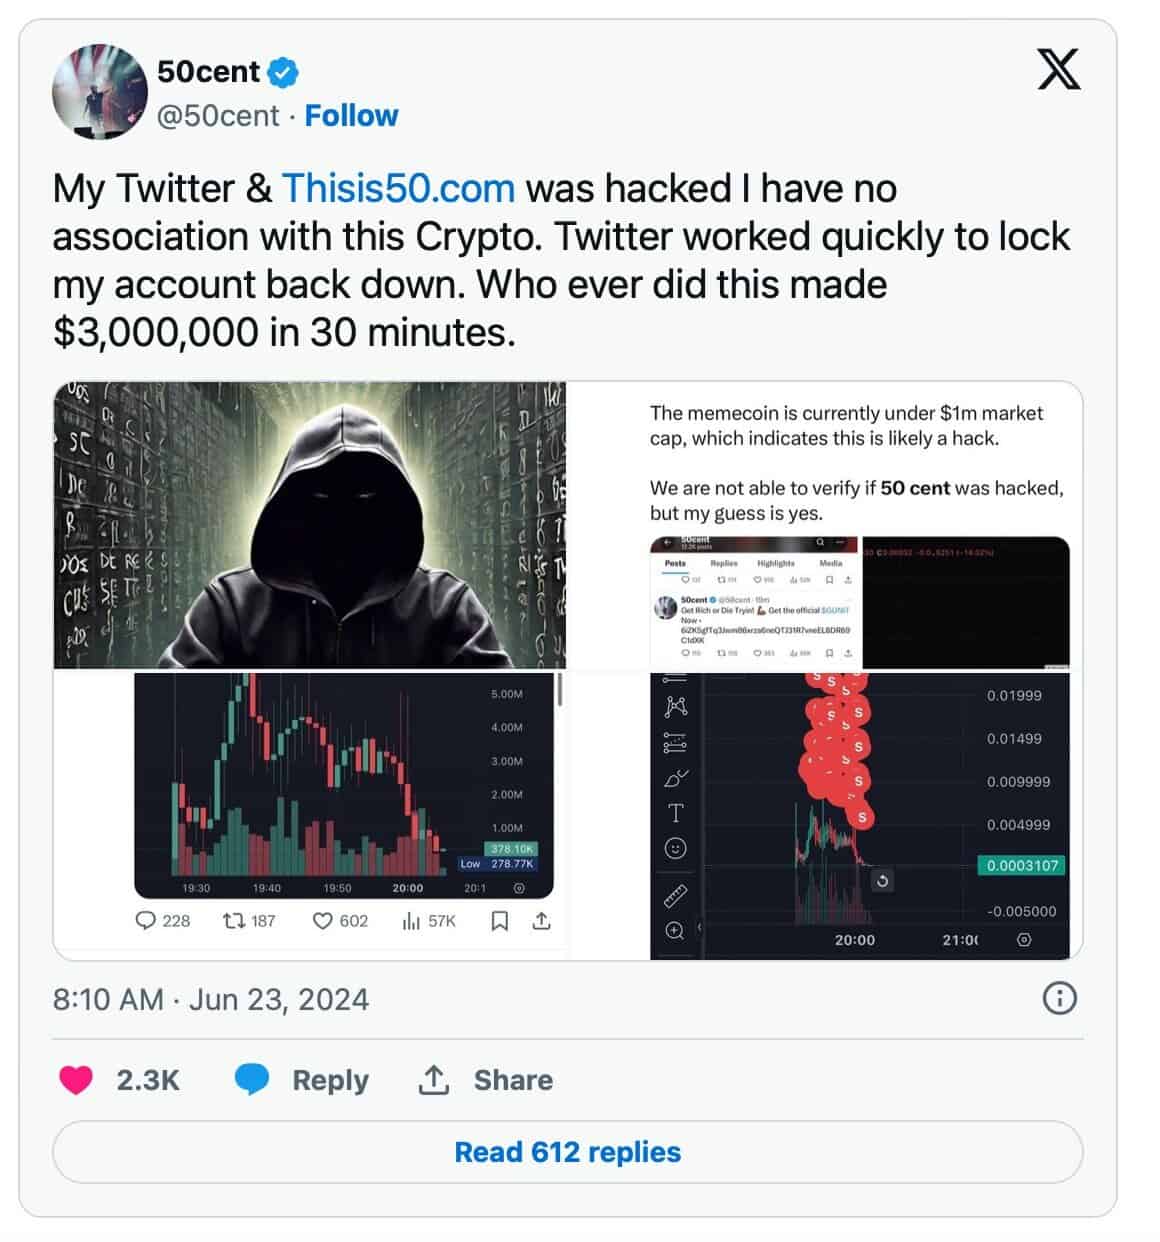
Task: Click the retweet icon showing 187
Action: 232,921
